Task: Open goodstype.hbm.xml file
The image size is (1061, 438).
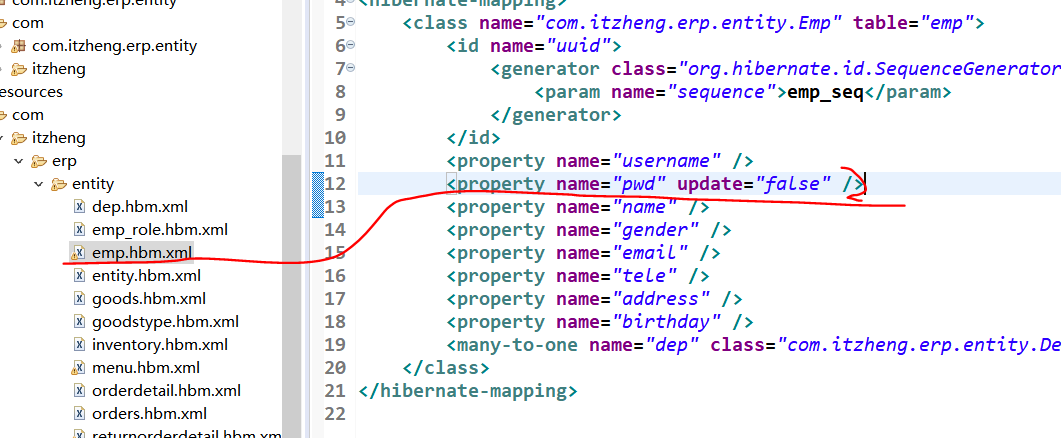Action: (x=165, y=322)
